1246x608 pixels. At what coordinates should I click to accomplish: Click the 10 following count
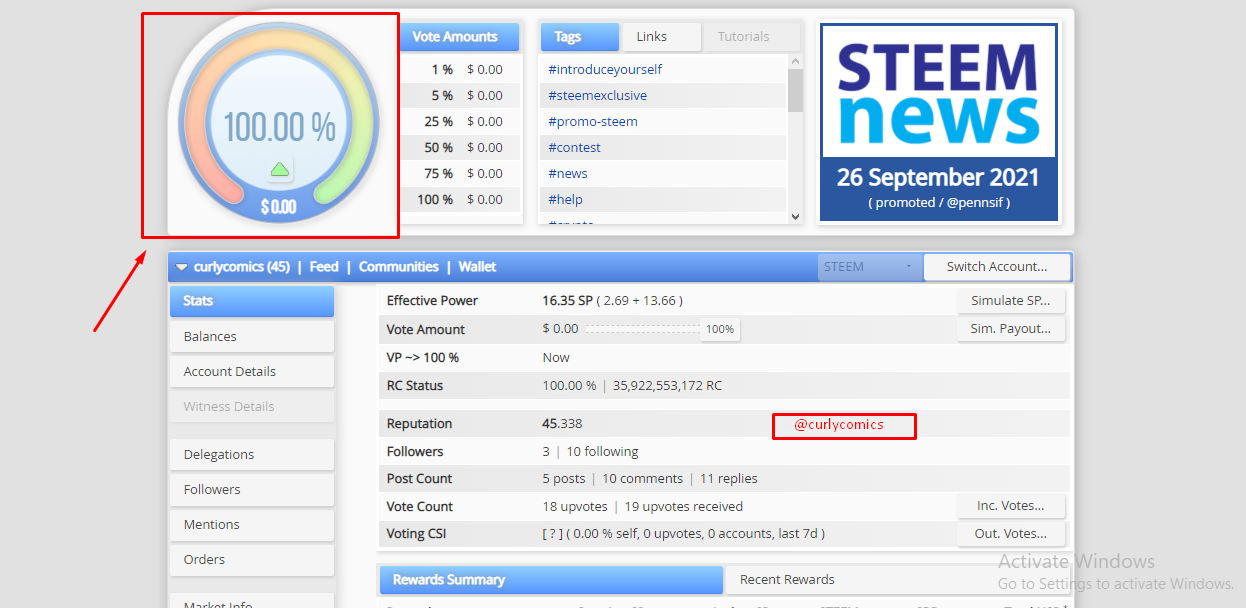tap(602, 452)
